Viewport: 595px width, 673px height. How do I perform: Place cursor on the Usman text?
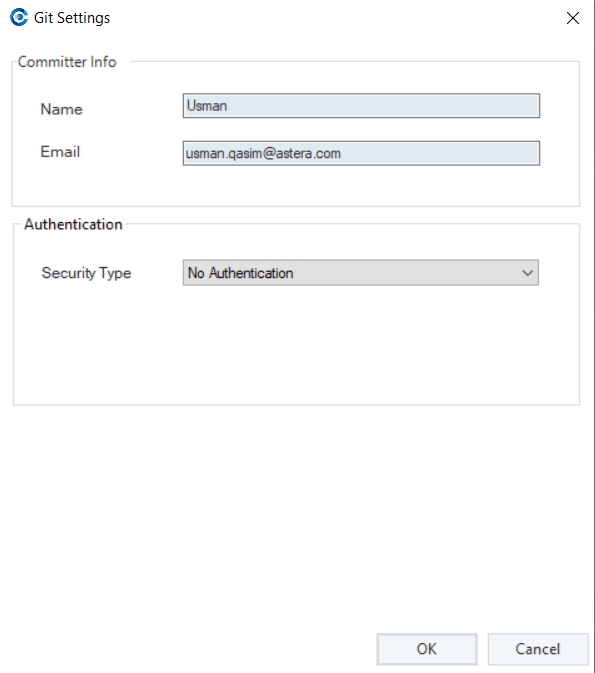tap(207, 106)
